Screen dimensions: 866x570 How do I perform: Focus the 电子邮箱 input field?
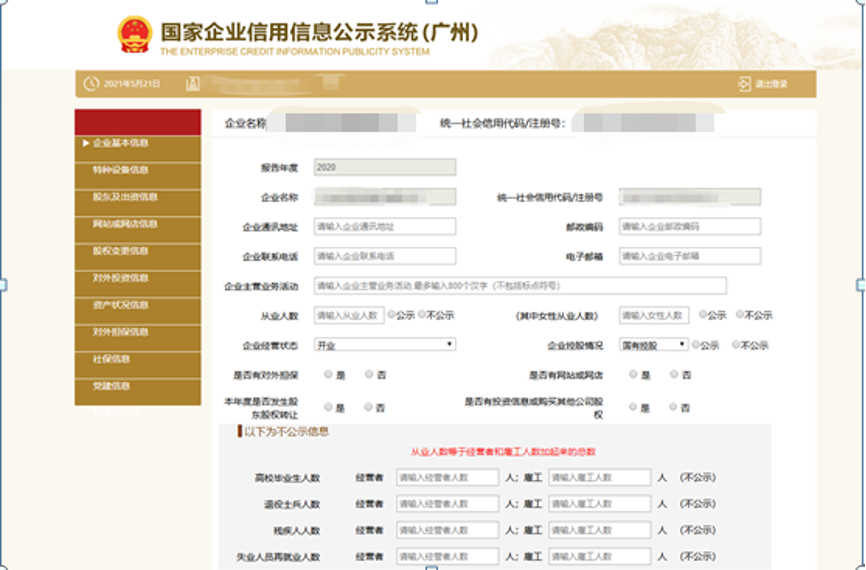pos(689,256)
